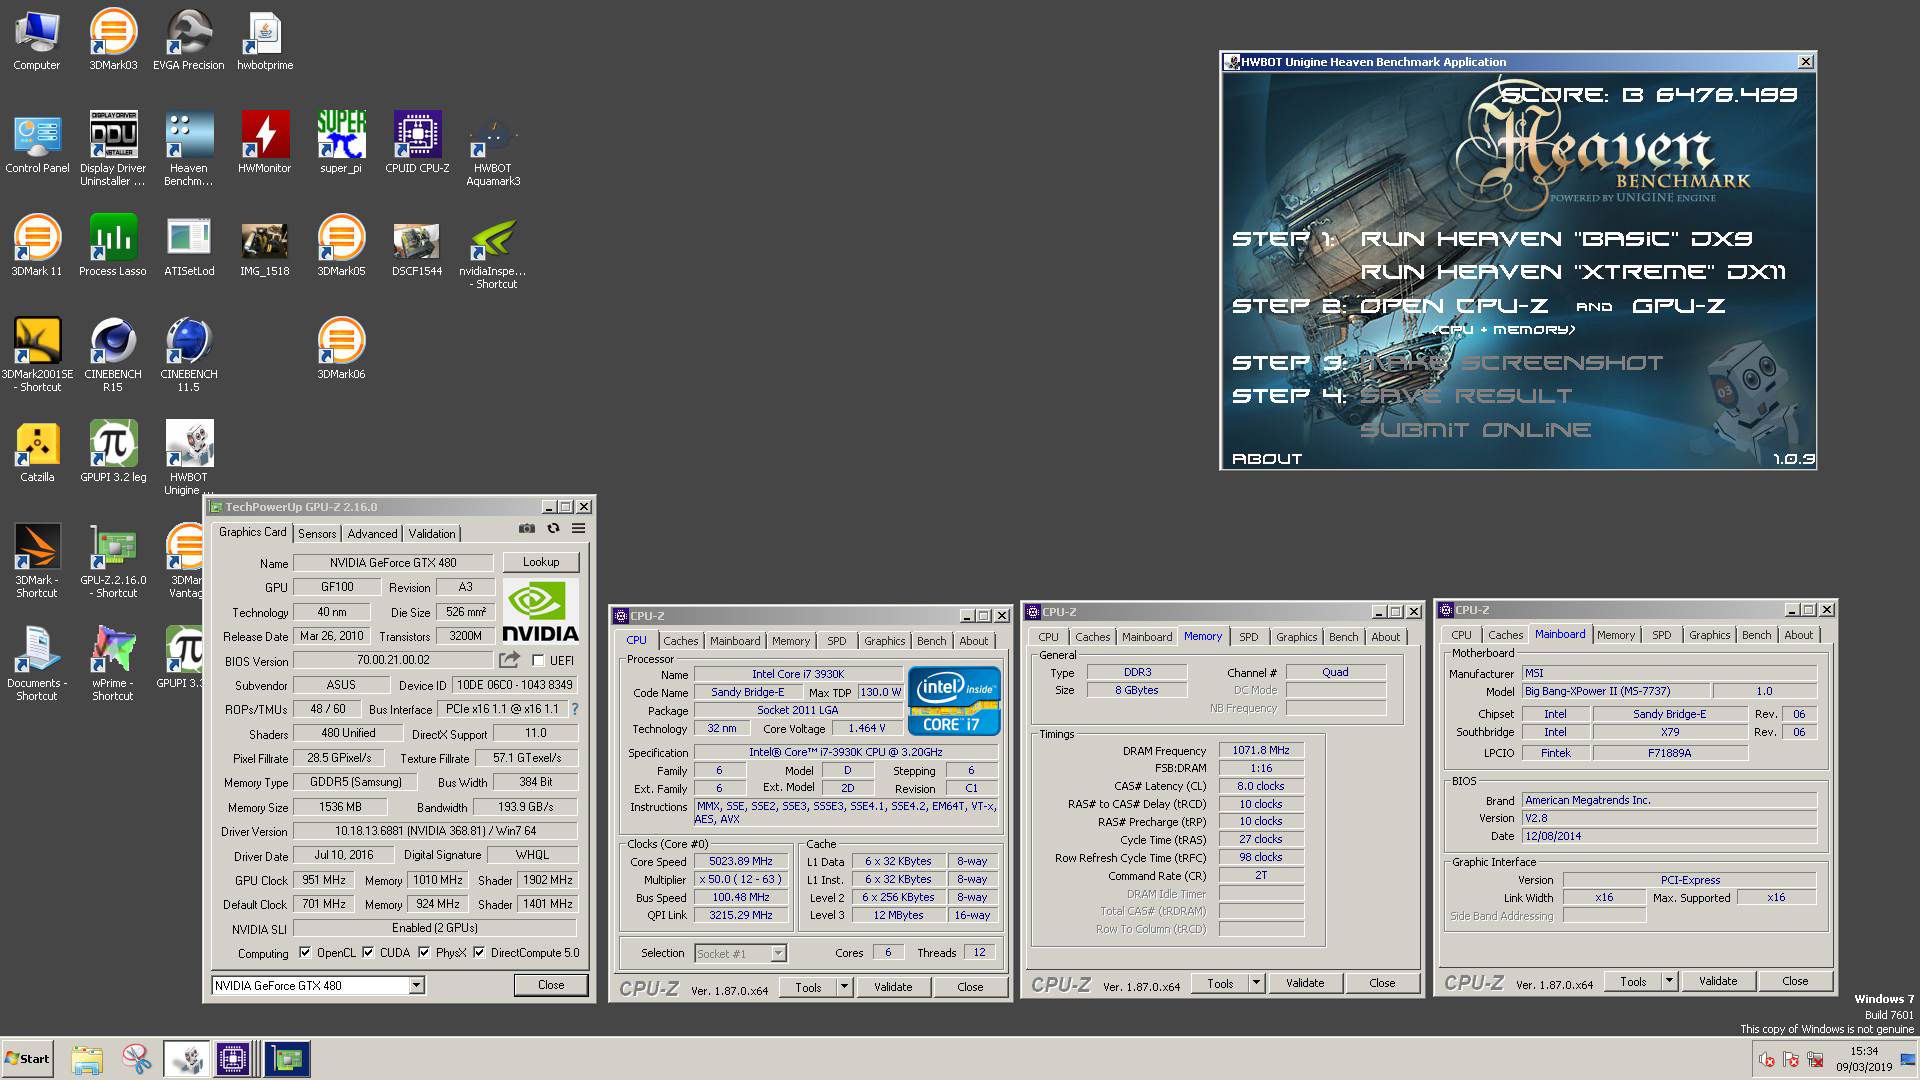This screenshot has height=1080, width=1920.
Task: Click OPEN CPU-Z in Heaven window
Action: [x=1453, y=306]
